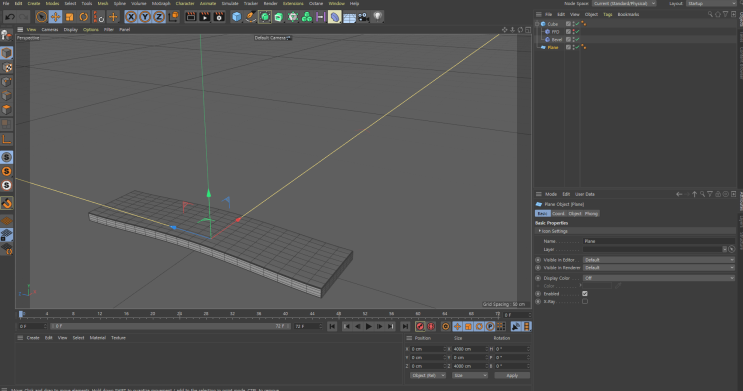Toggle Z axis lock

pos(159,18)
